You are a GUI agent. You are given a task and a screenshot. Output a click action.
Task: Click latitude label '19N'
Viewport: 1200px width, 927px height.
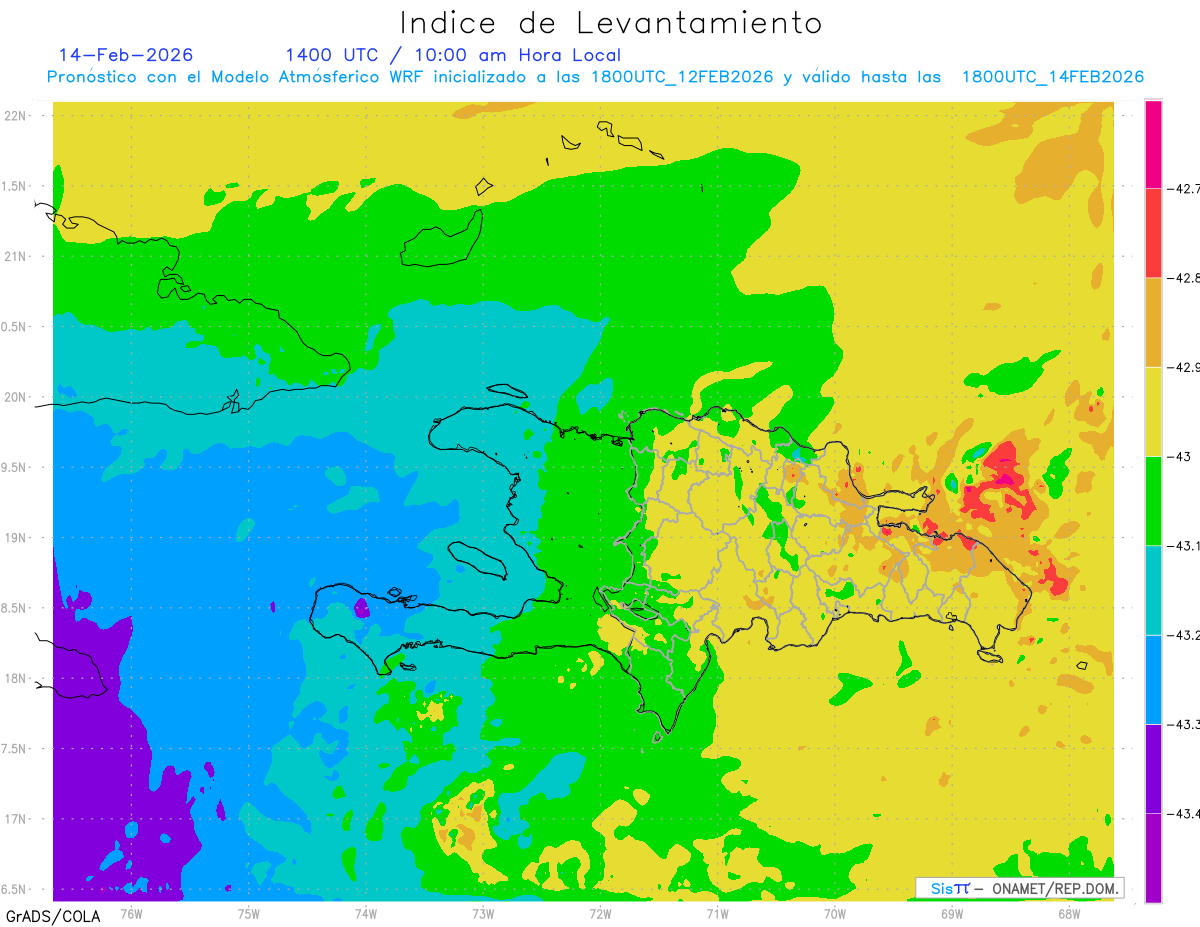coord(15,538)
